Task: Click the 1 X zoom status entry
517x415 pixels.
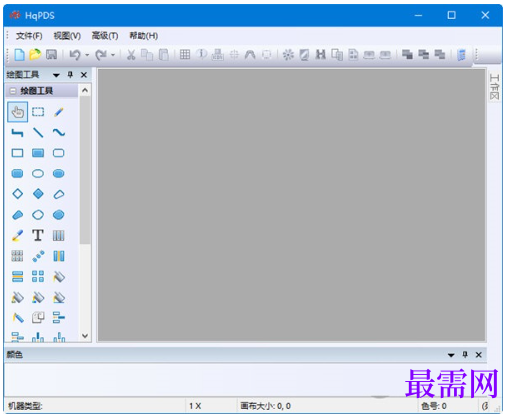Action: pyautogui.click(x=195, y=406)
